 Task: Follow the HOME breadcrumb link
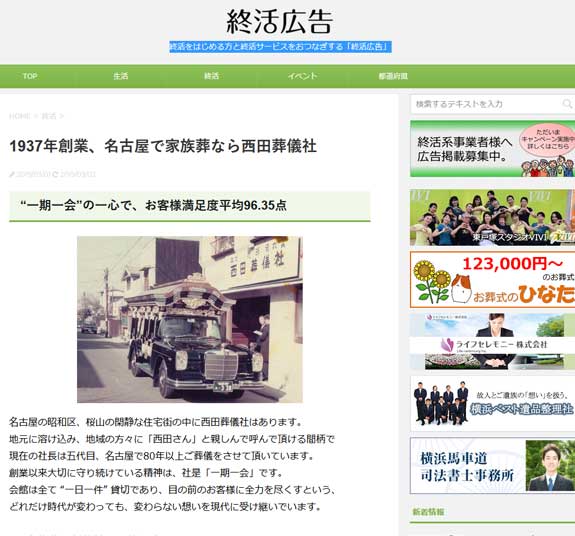point(20,116)
